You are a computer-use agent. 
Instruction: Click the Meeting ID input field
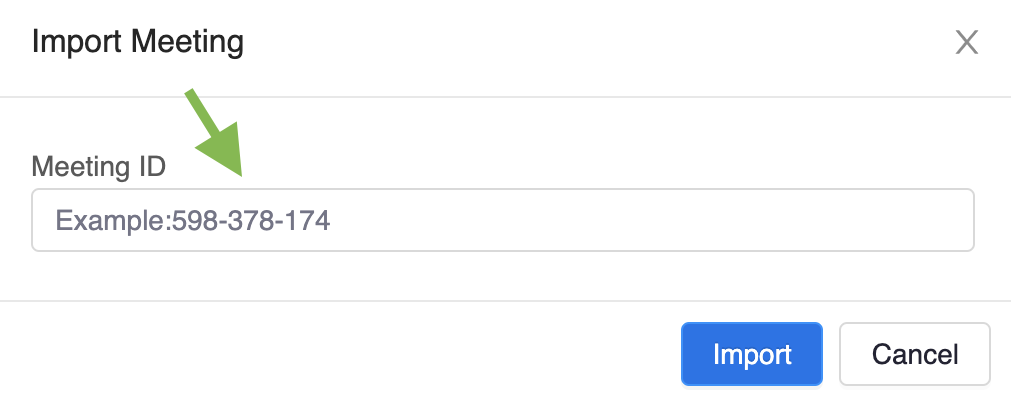[502, 220]
